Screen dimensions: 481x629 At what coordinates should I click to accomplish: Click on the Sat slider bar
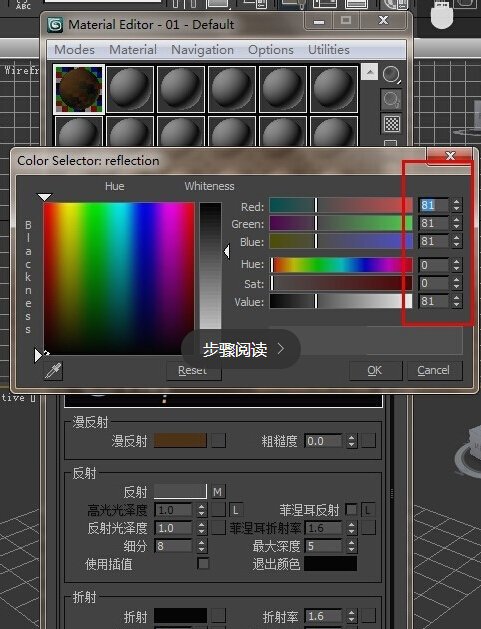pos(341,283)
